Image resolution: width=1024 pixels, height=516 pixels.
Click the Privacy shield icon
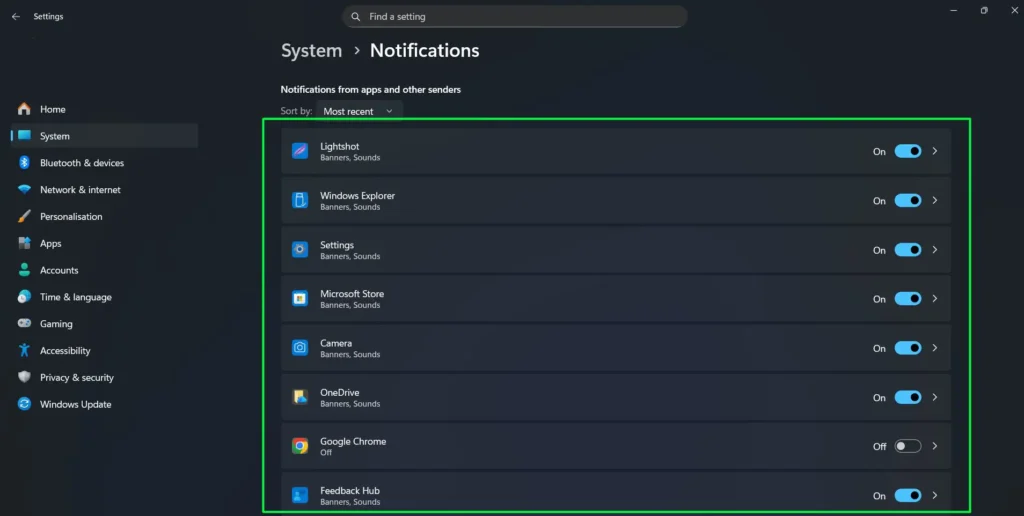tap(24, 377)
